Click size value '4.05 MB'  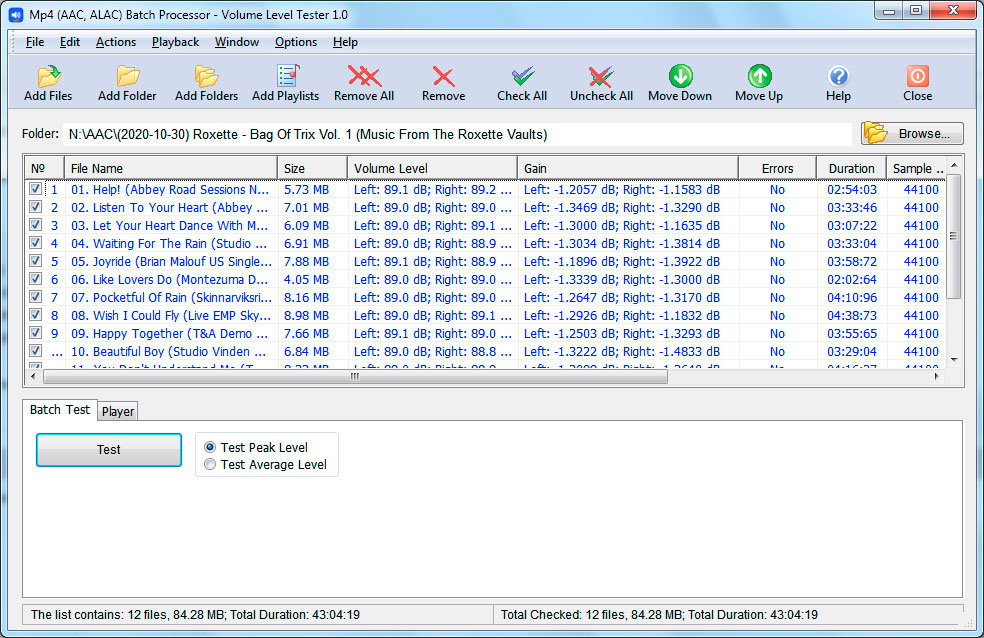tap(306, 280)
